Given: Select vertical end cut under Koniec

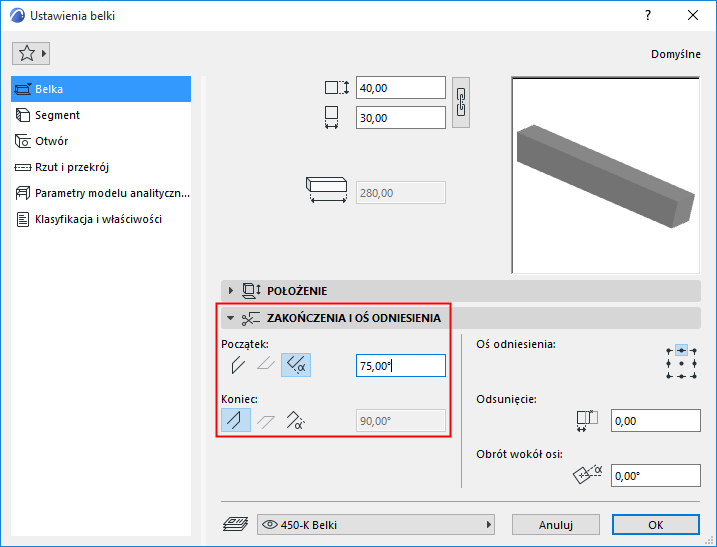Looking at the screenshot, I should click(236, 420).
